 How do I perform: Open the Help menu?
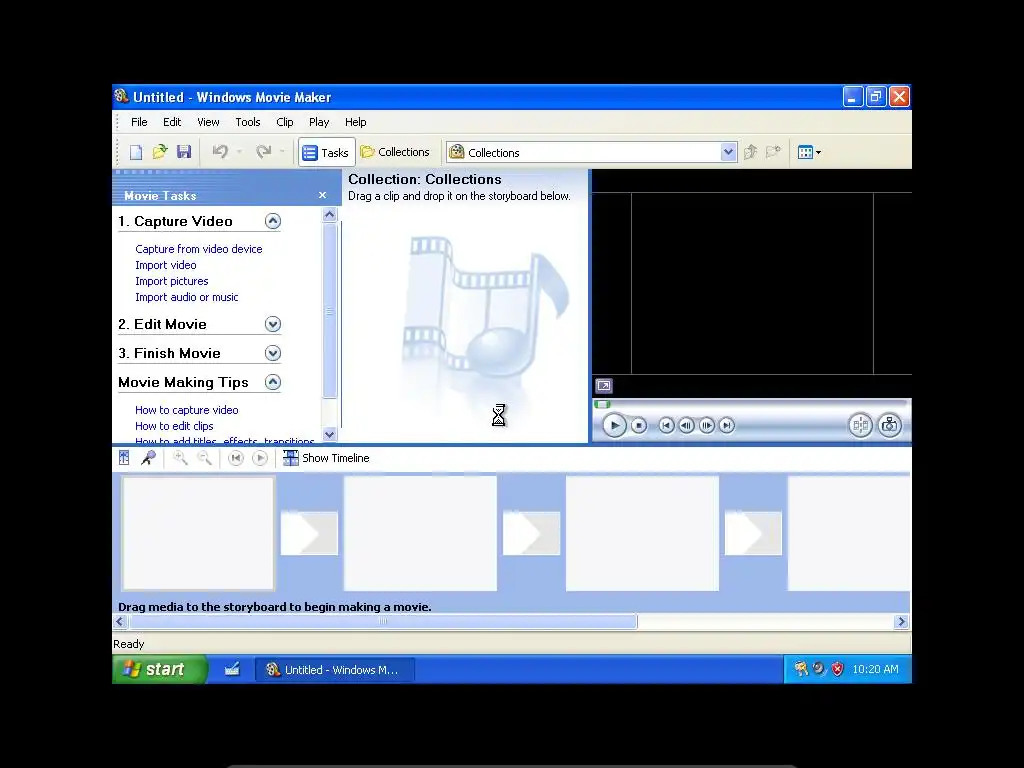[x=355, y=122]
